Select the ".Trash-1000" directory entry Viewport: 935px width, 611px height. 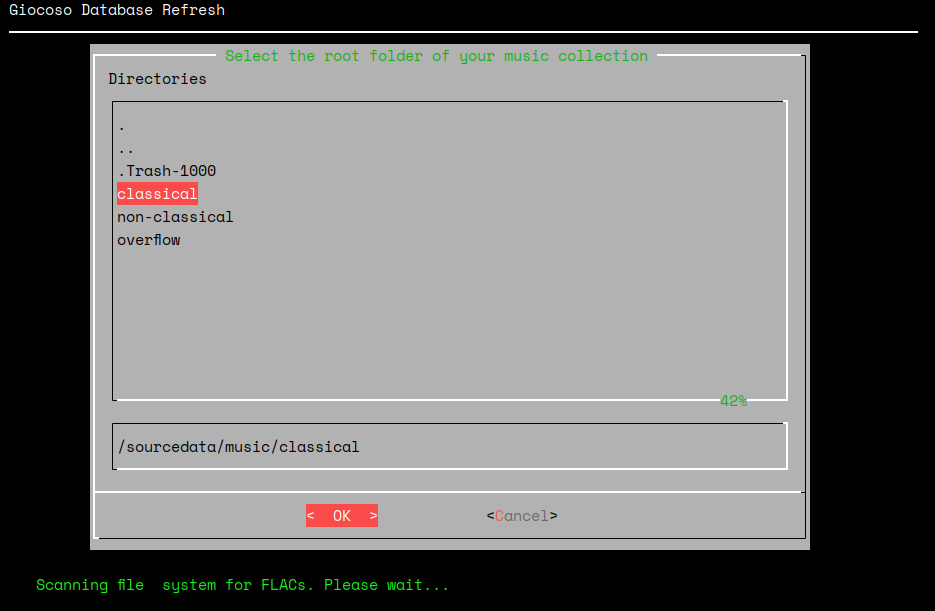point(166,171)
